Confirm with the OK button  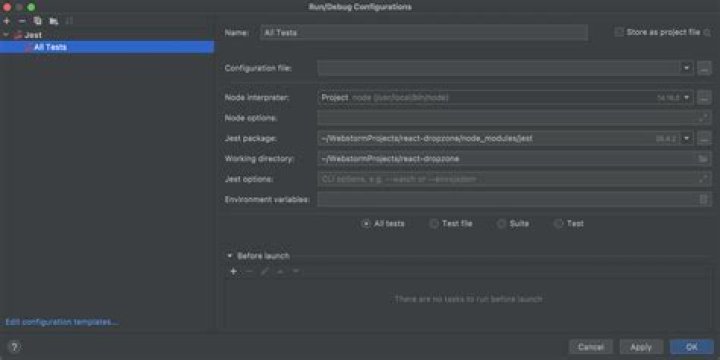[x=692, y=347]
